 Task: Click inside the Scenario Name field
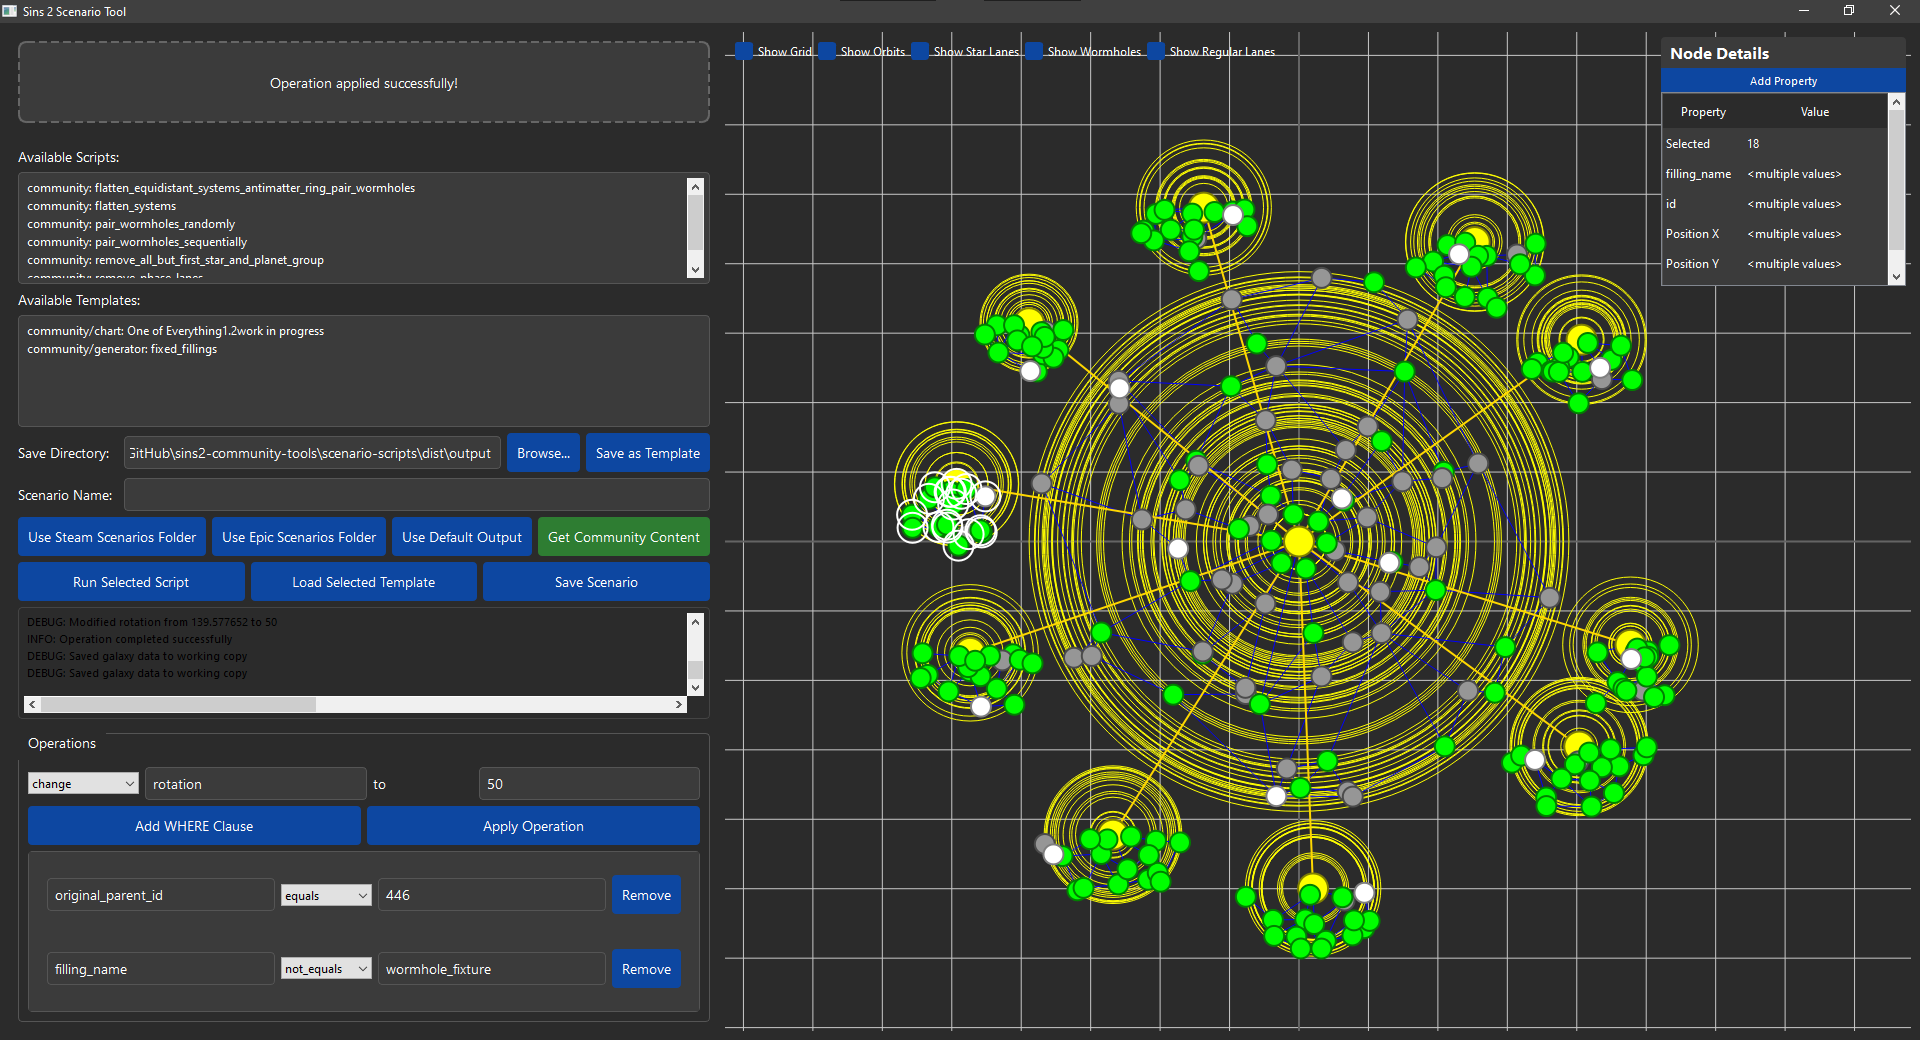[x=415, y=494]
